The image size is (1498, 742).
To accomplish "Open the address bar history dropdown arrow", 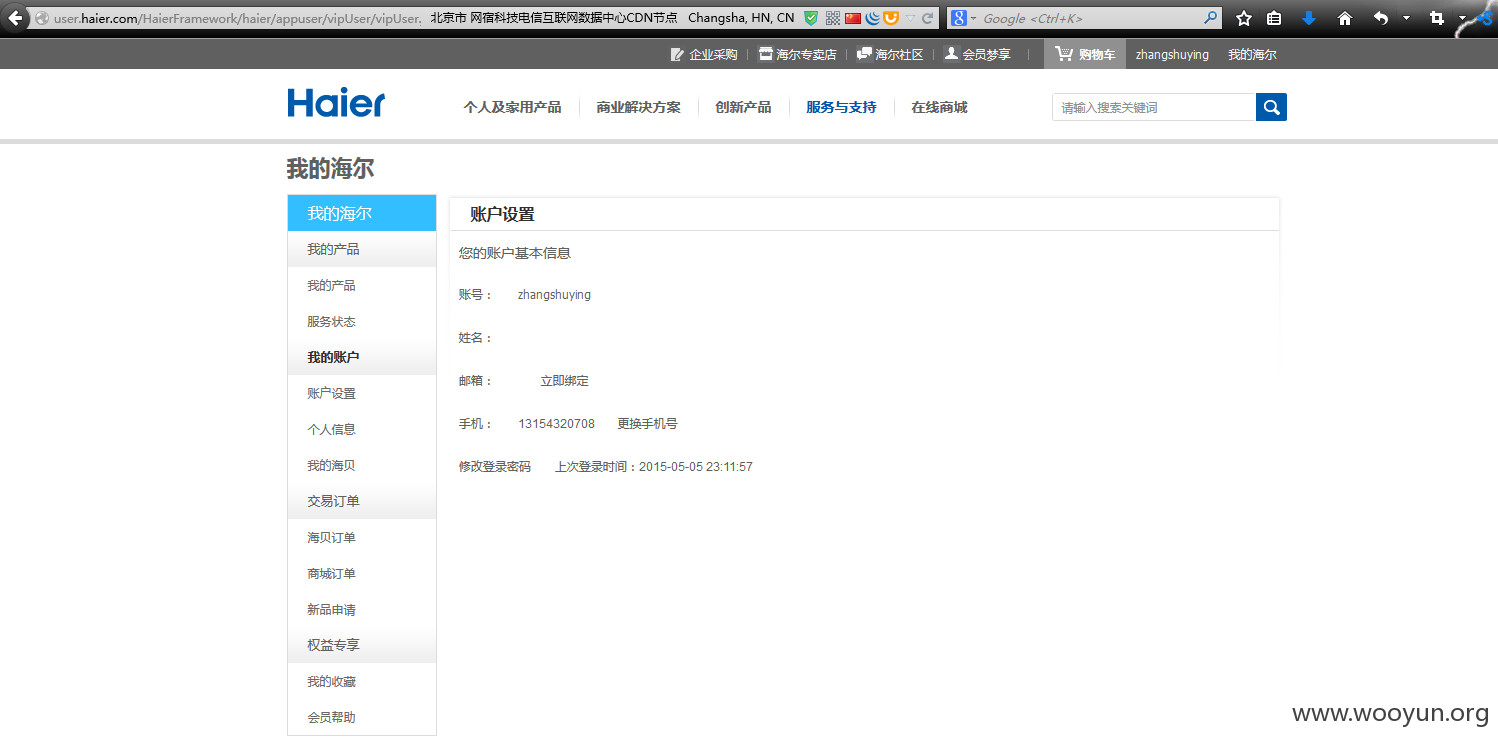I will click(x=910, y=18).
